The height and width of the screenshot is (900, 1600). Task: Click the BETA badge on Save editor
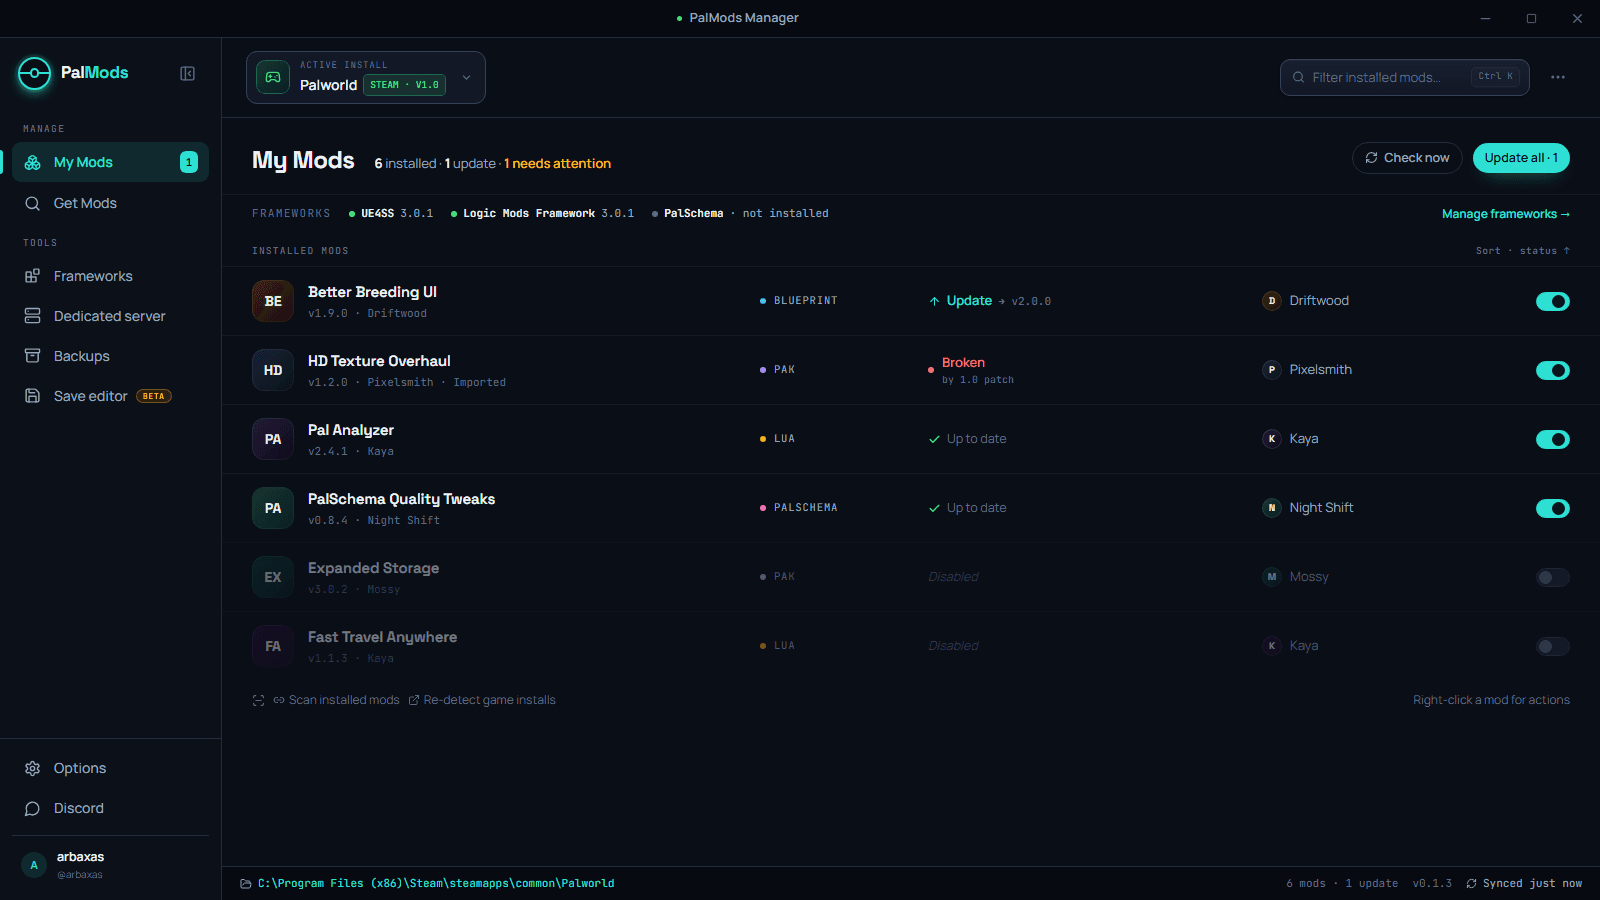(x=154, y=396)
